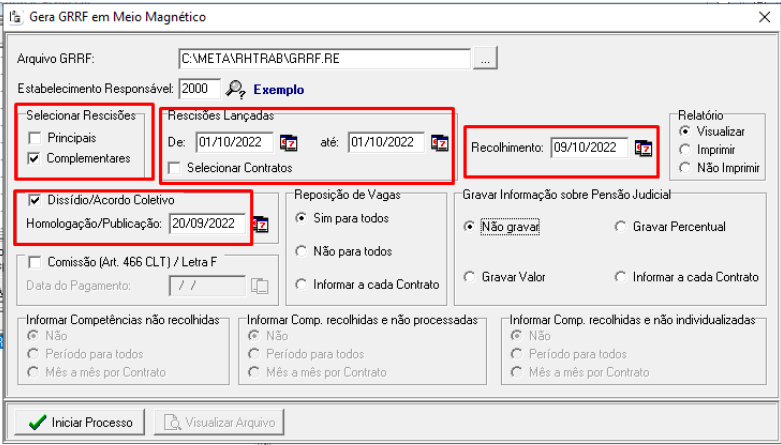Click the 'Selecionar Rescisões' group label
The width and height of the screenshot is (781, 445).
[81, 116]
